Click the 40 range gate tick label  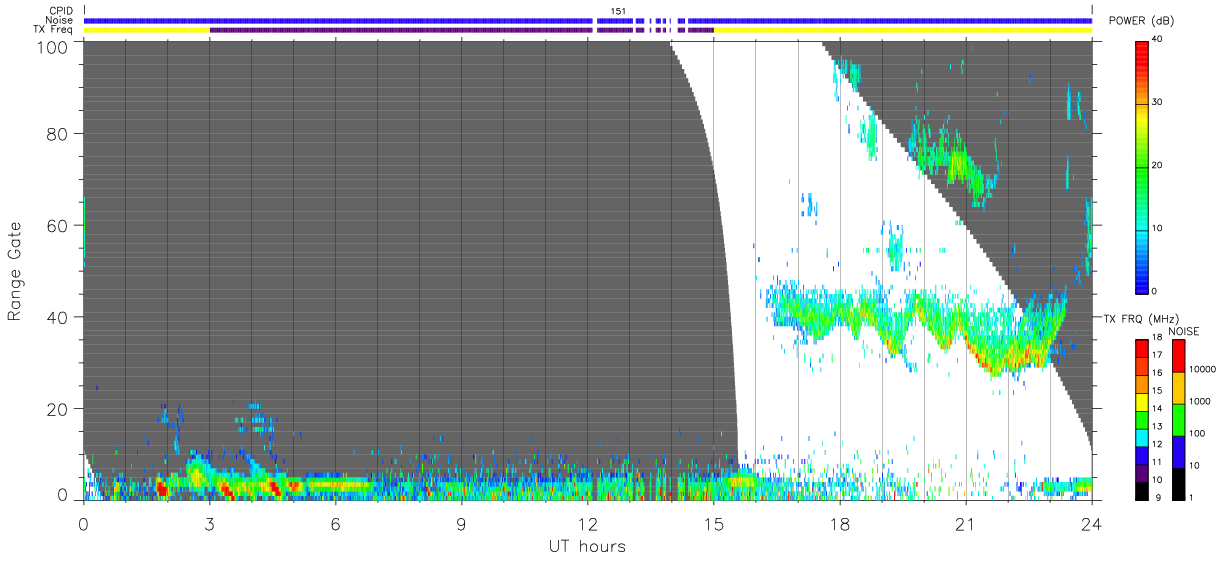59,317
